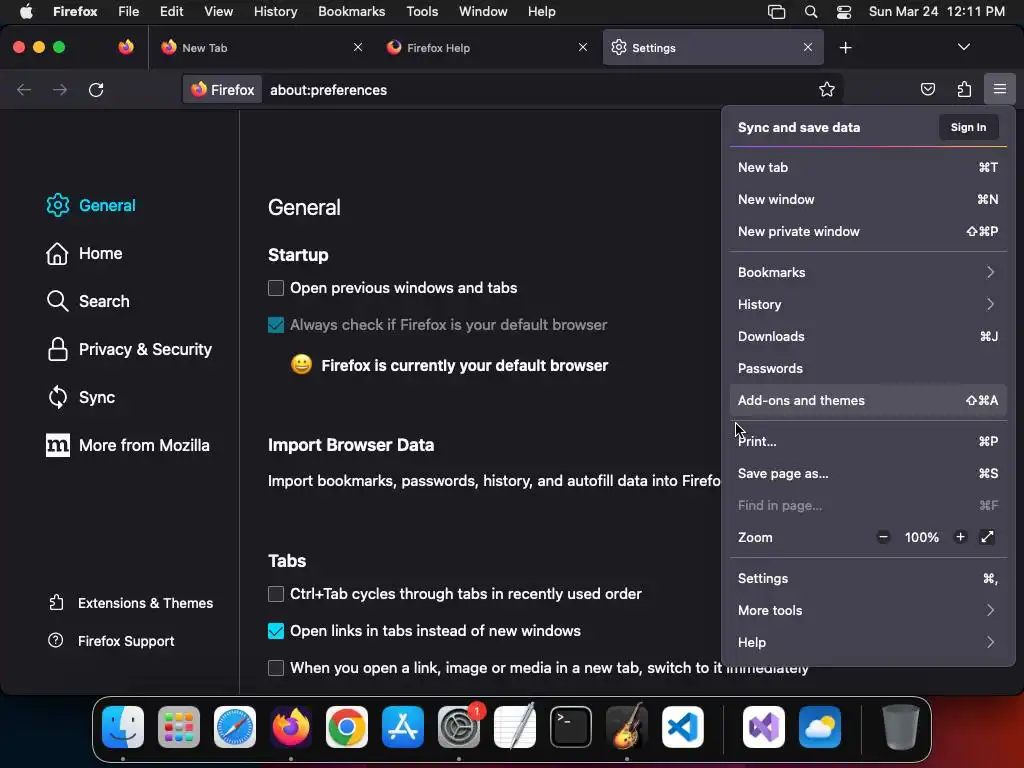Click the Firefox identity box in URL bar
This screenshot has width=1024, height=768.
click(223, 89)
